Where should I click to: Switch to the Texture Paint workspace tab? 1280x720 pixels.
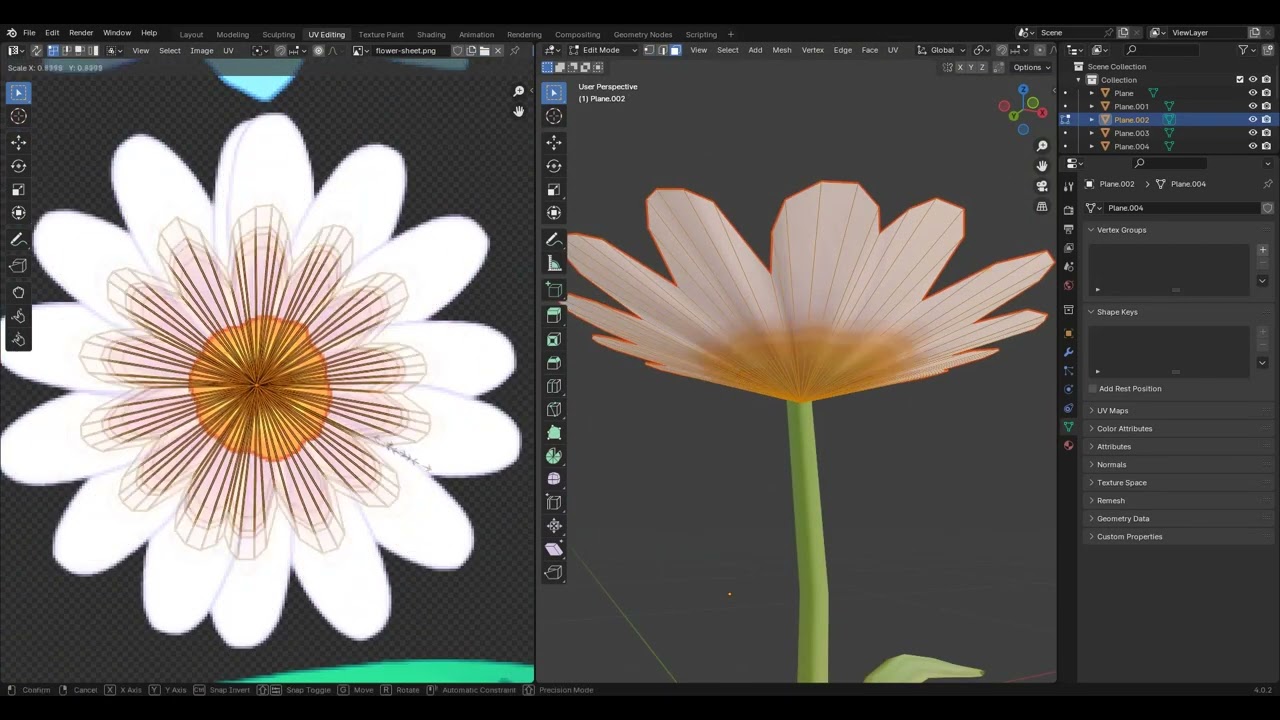click(x=381, y=34)
